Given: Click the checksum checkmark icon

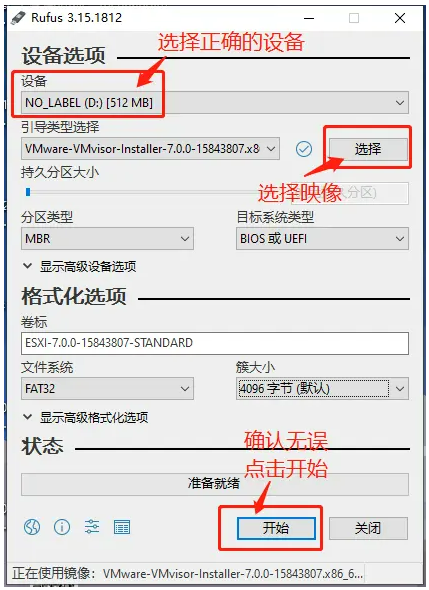Looking at the screenshot, I should coord(304,149).
